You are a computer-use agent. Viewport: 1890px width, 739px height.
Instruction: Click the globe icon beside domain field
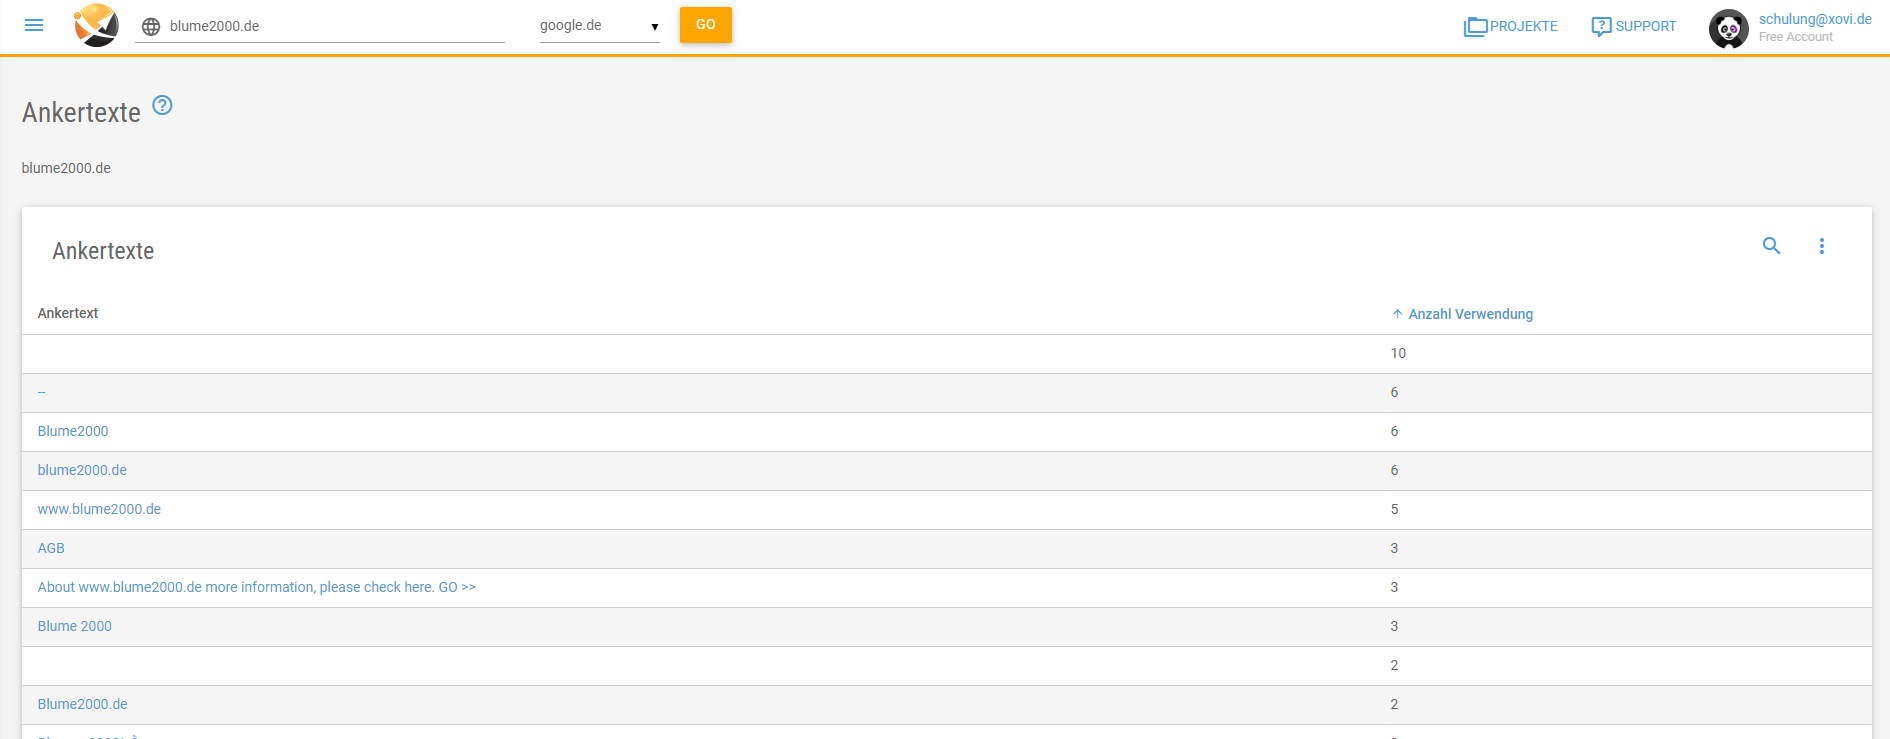pyautogui.click(x=151, y=27)
